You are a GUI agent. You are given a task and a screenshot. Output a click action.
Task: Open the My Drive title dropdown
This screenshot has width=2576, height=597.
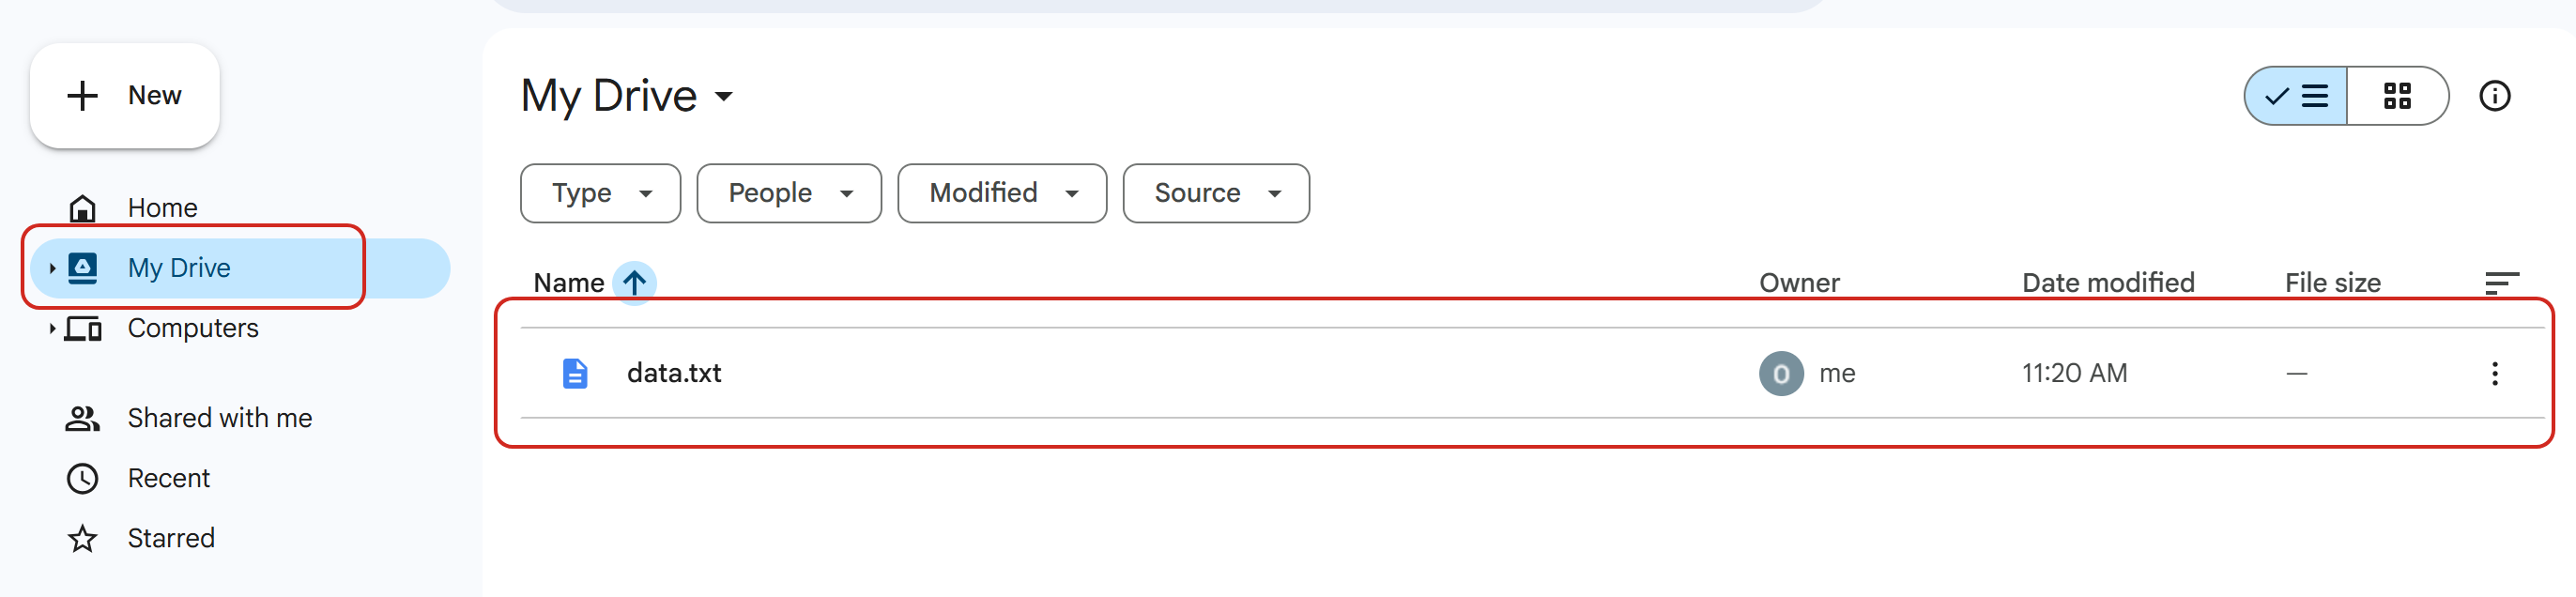point(724,97)
